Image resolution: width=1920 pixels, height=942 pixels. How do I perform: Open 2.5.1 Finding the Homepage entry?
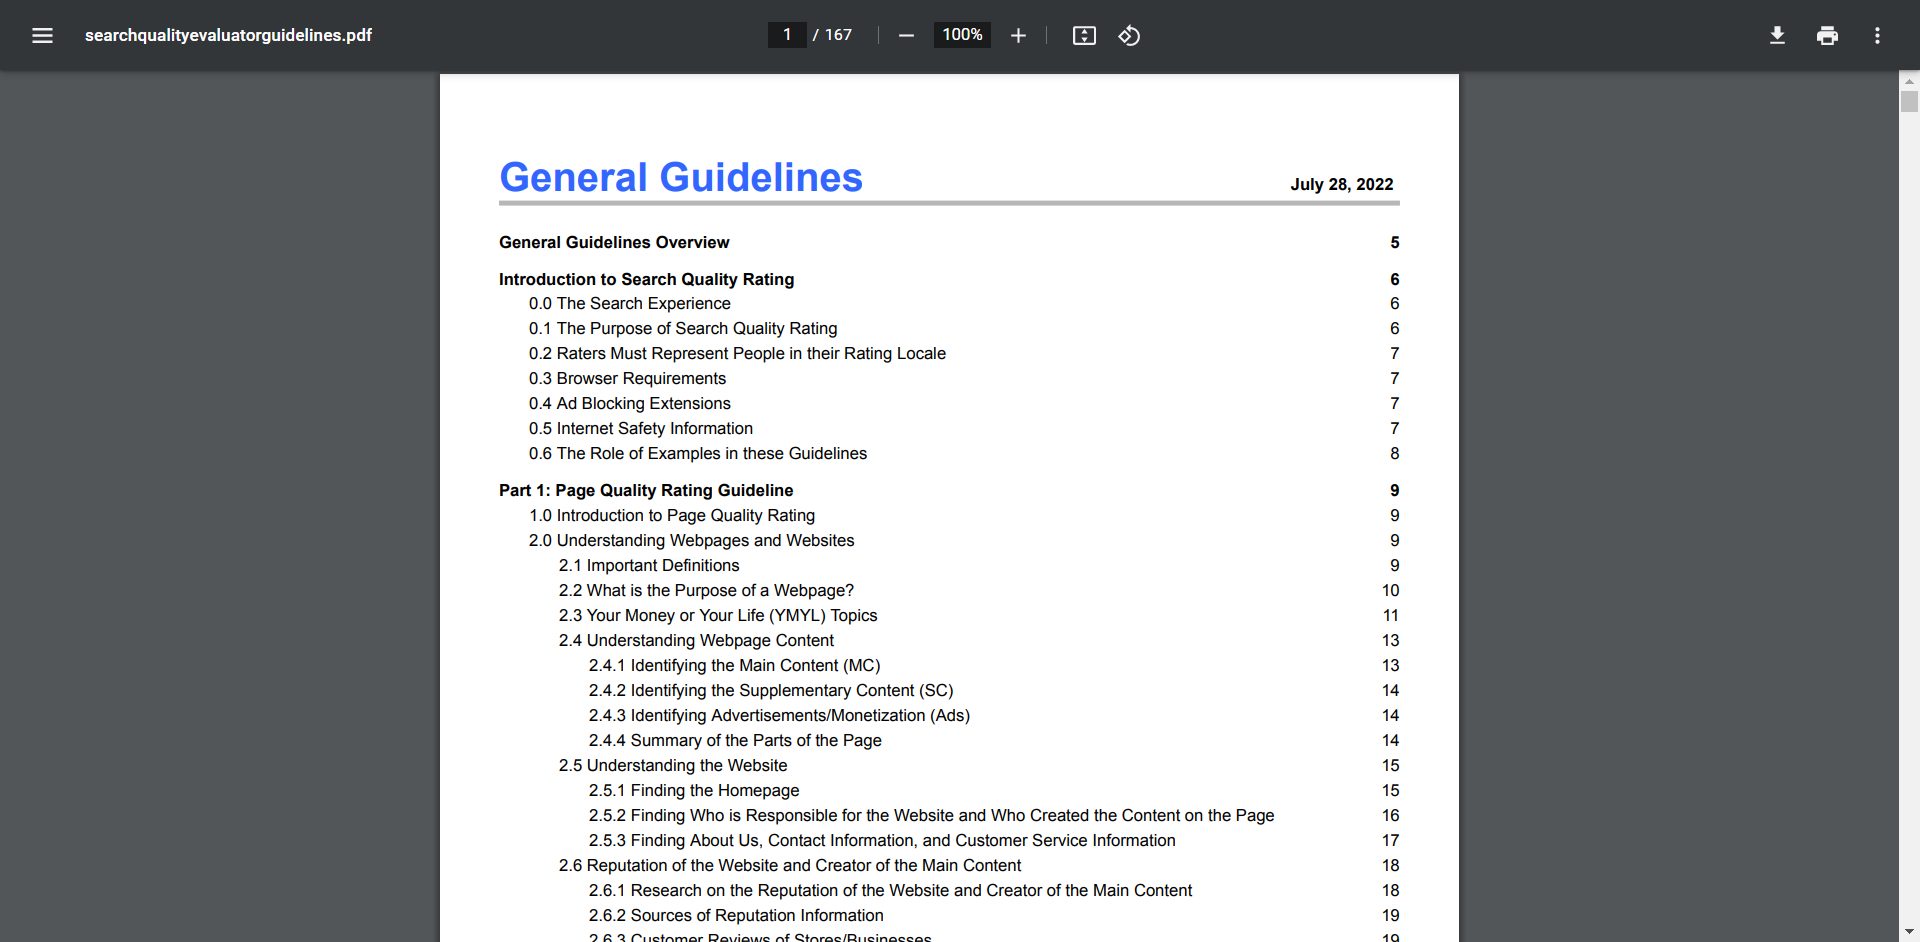tap(693, 790)
